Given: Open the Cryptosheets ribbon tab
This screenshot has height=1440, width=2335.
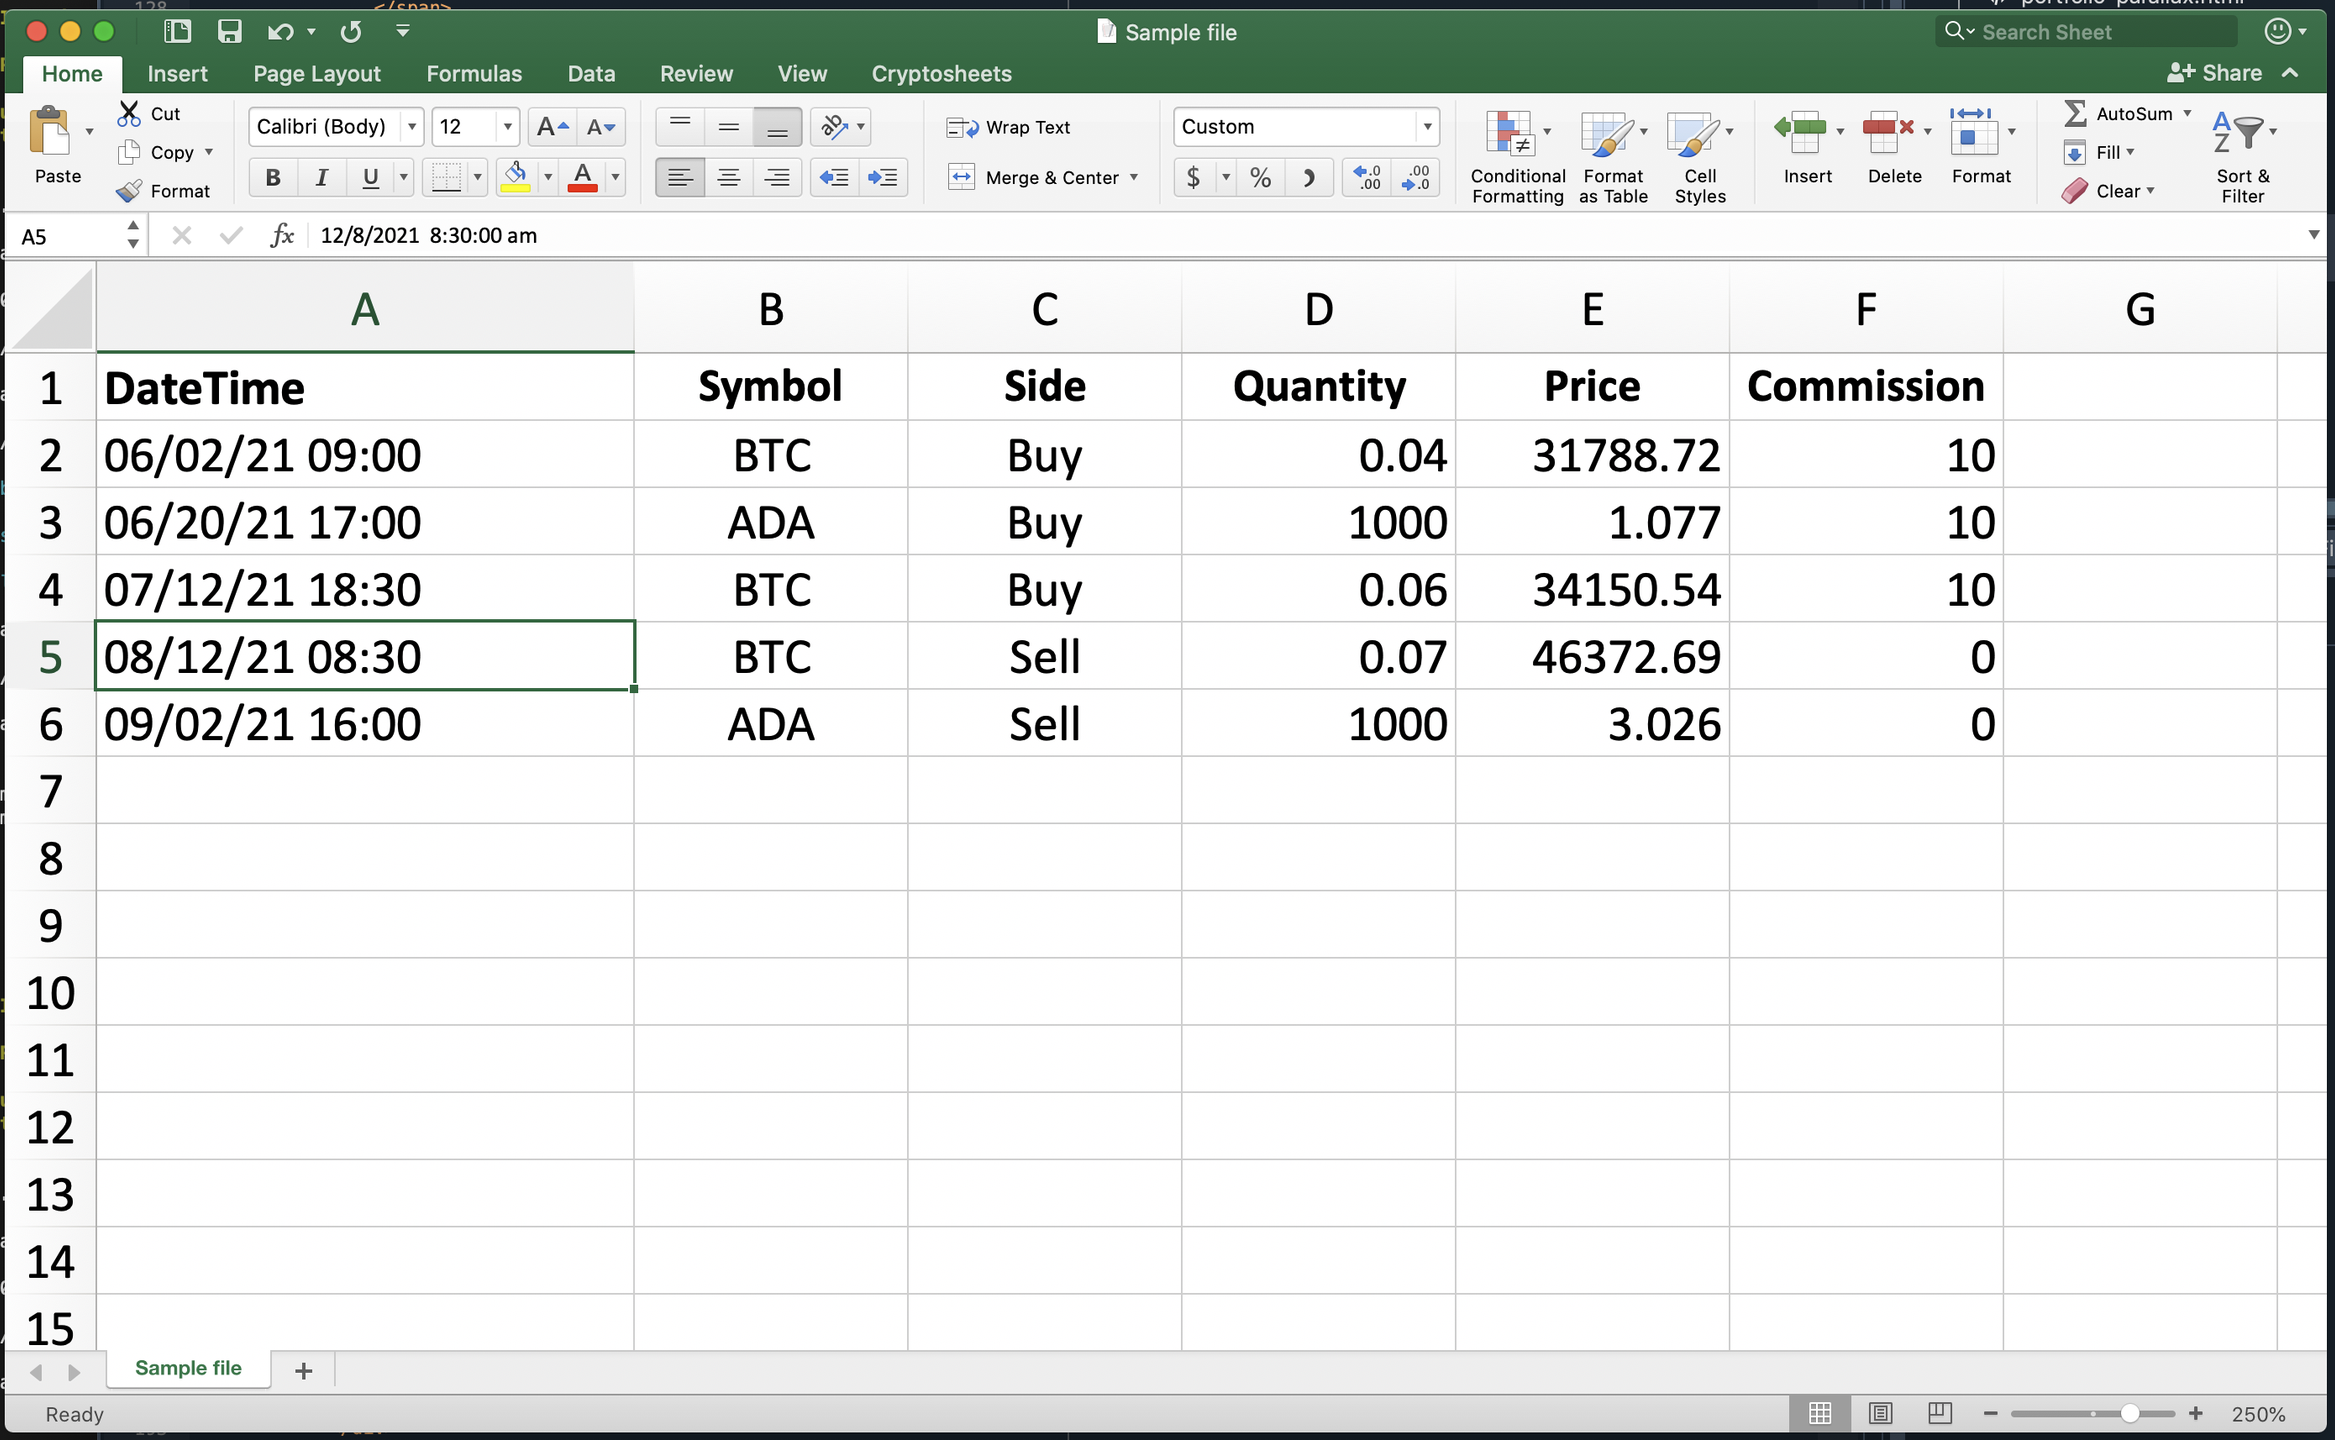Looking at the screenshot, I should (x=940, y=73).
